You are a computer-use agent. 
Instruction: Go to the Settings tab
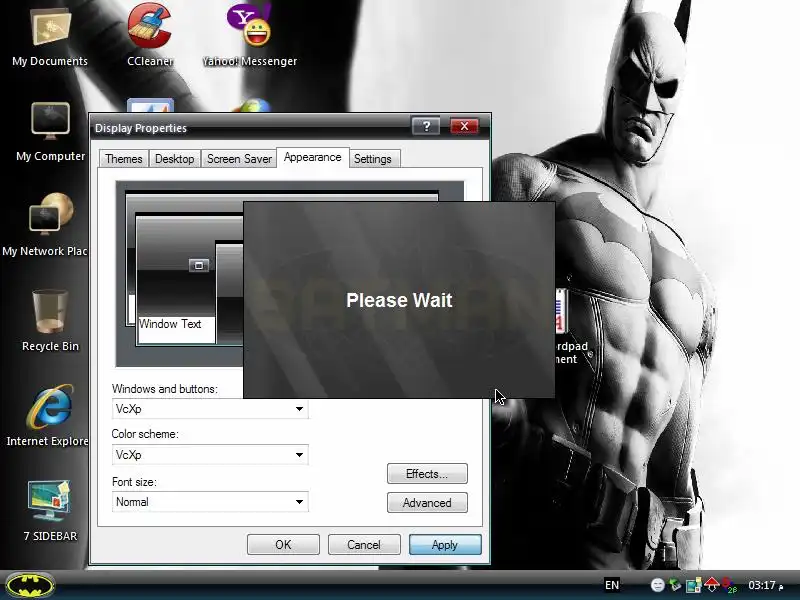click(x=372, y=159)
